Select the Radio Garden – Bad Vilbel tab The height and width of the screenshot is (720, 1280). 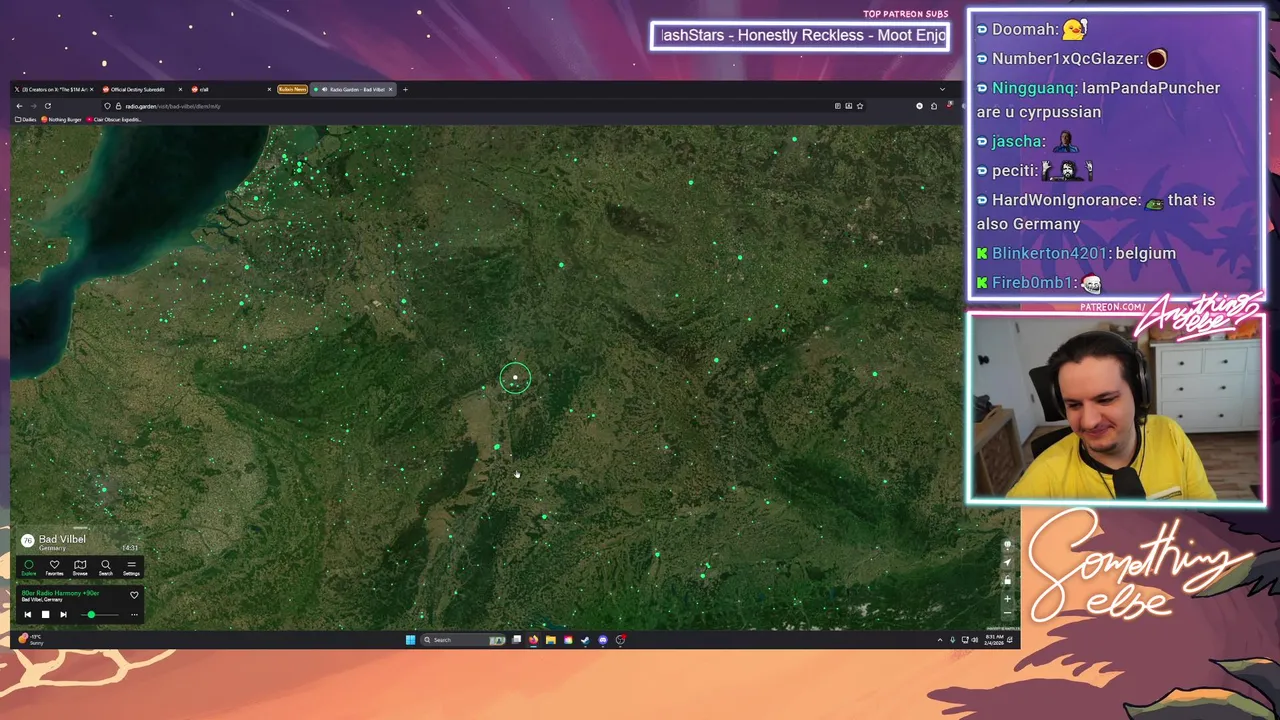(x=352, y=89)
